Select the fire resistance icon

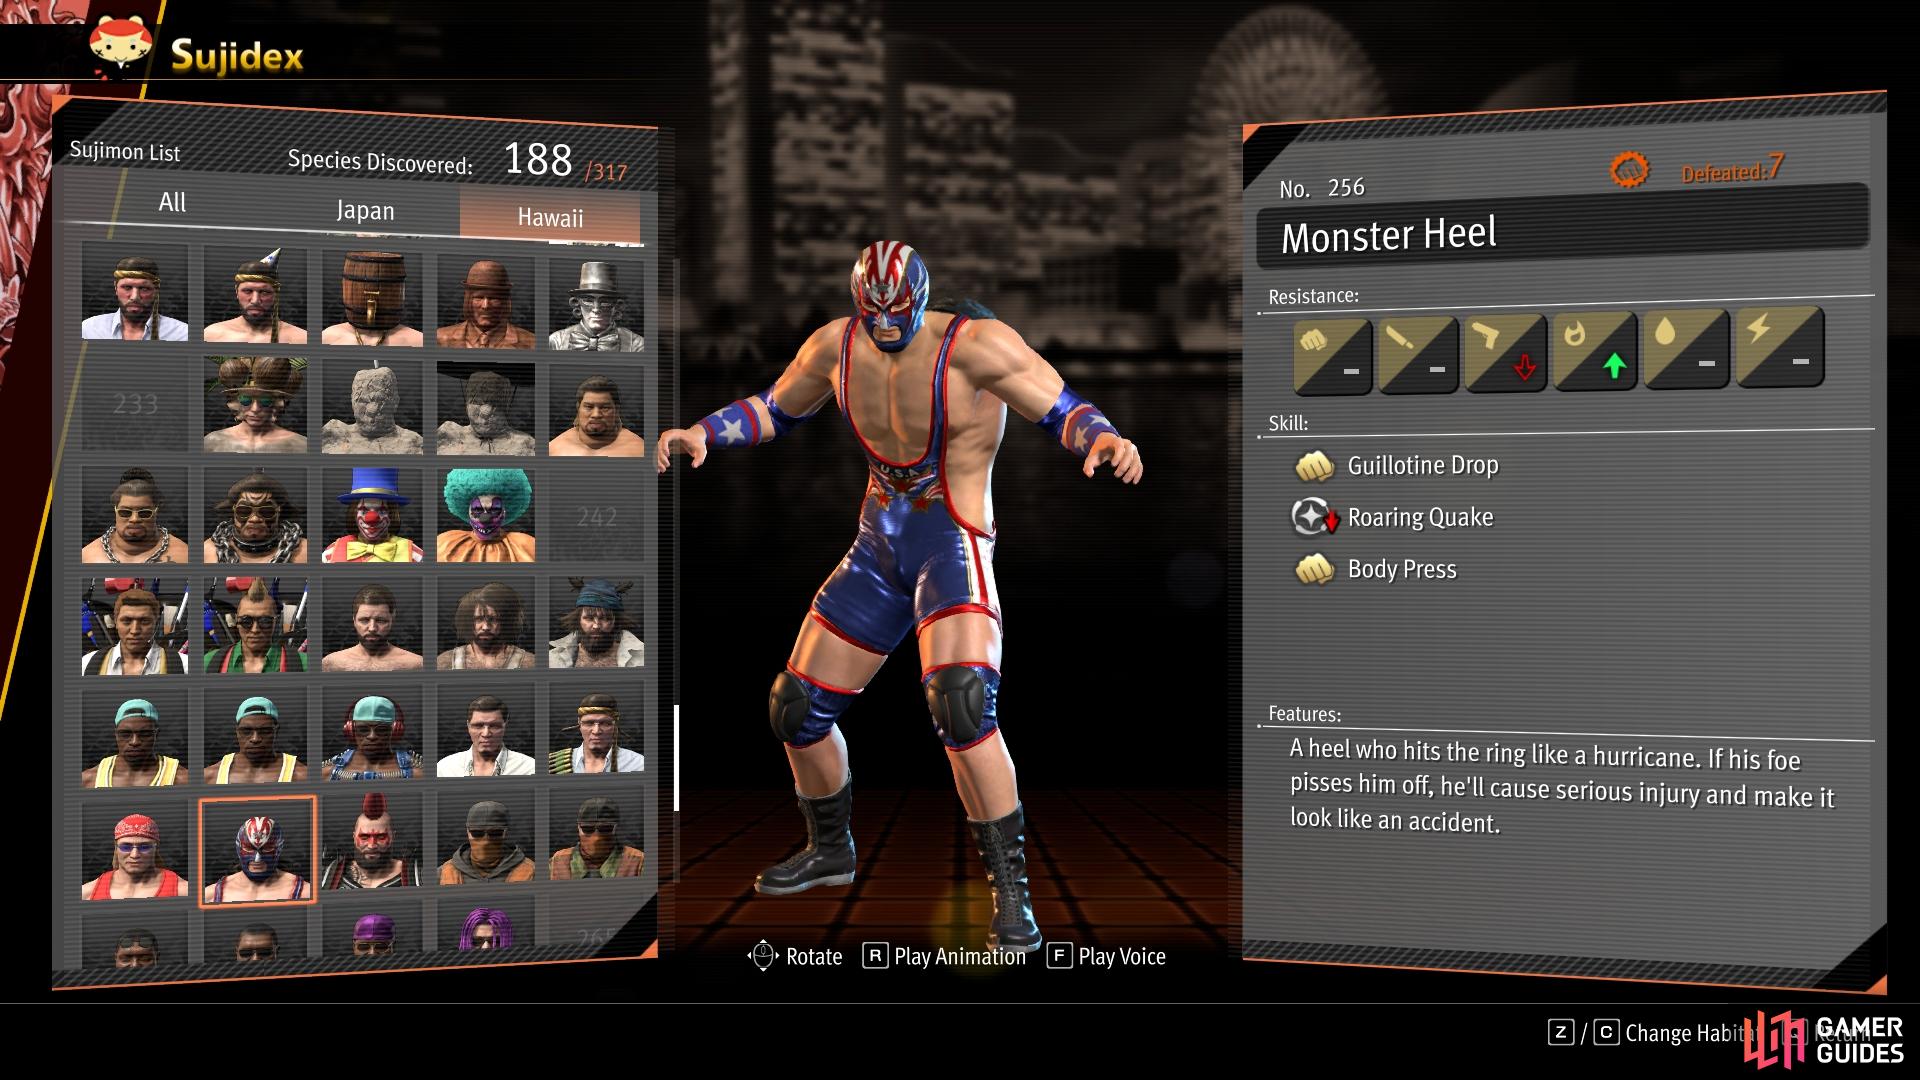(1594, 350)
